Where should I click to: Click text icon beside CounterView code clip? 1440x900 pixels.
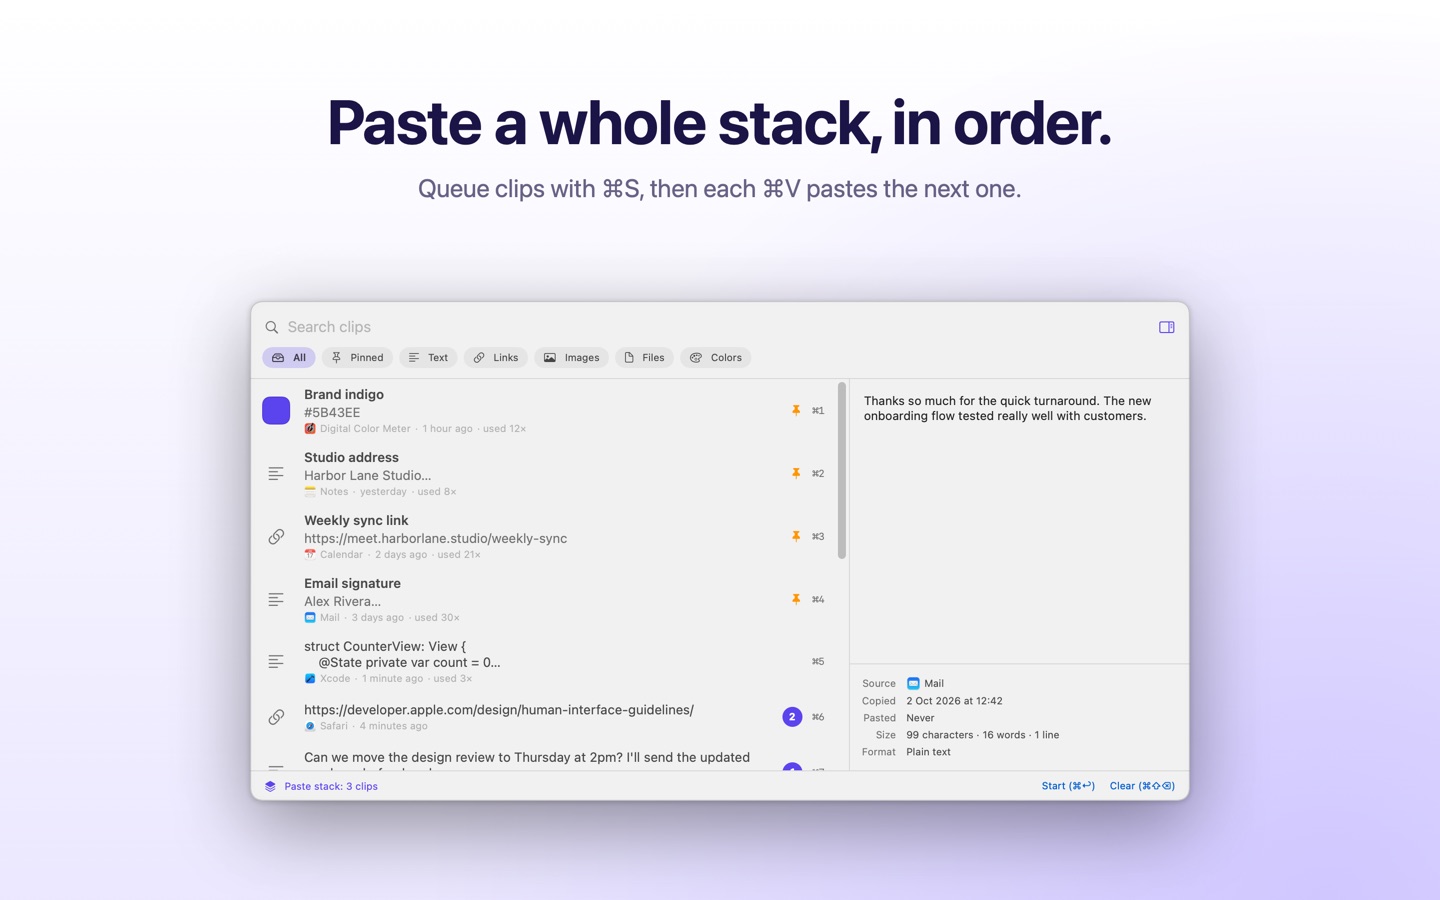pos(276,662)
